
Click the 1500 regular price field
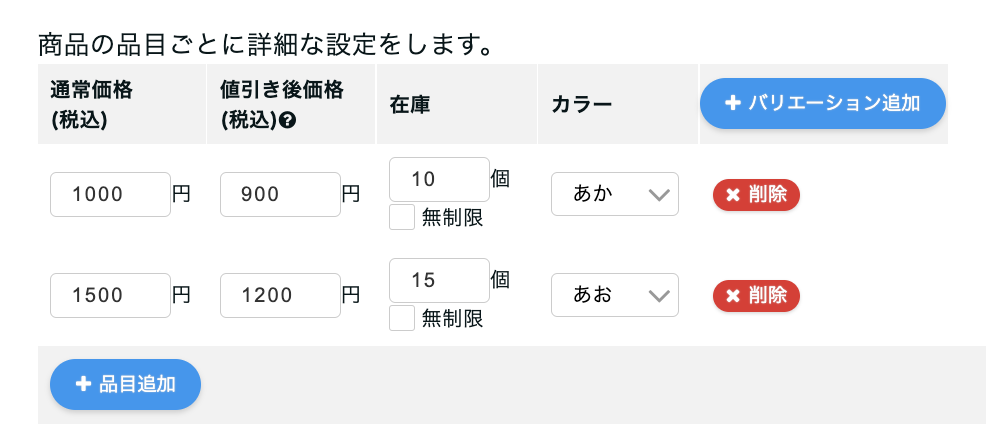click(110, 295)
